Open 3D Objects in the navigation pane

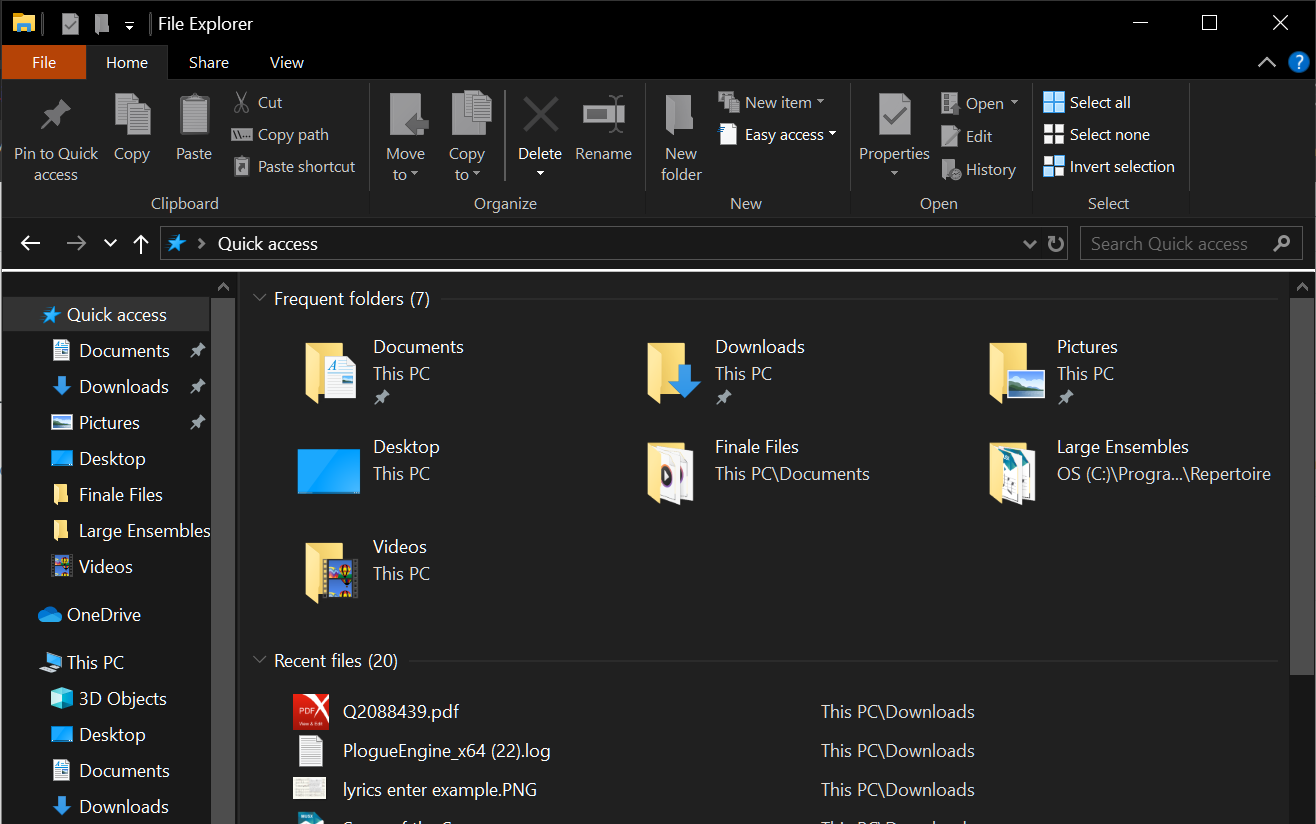tap(107, 698)
